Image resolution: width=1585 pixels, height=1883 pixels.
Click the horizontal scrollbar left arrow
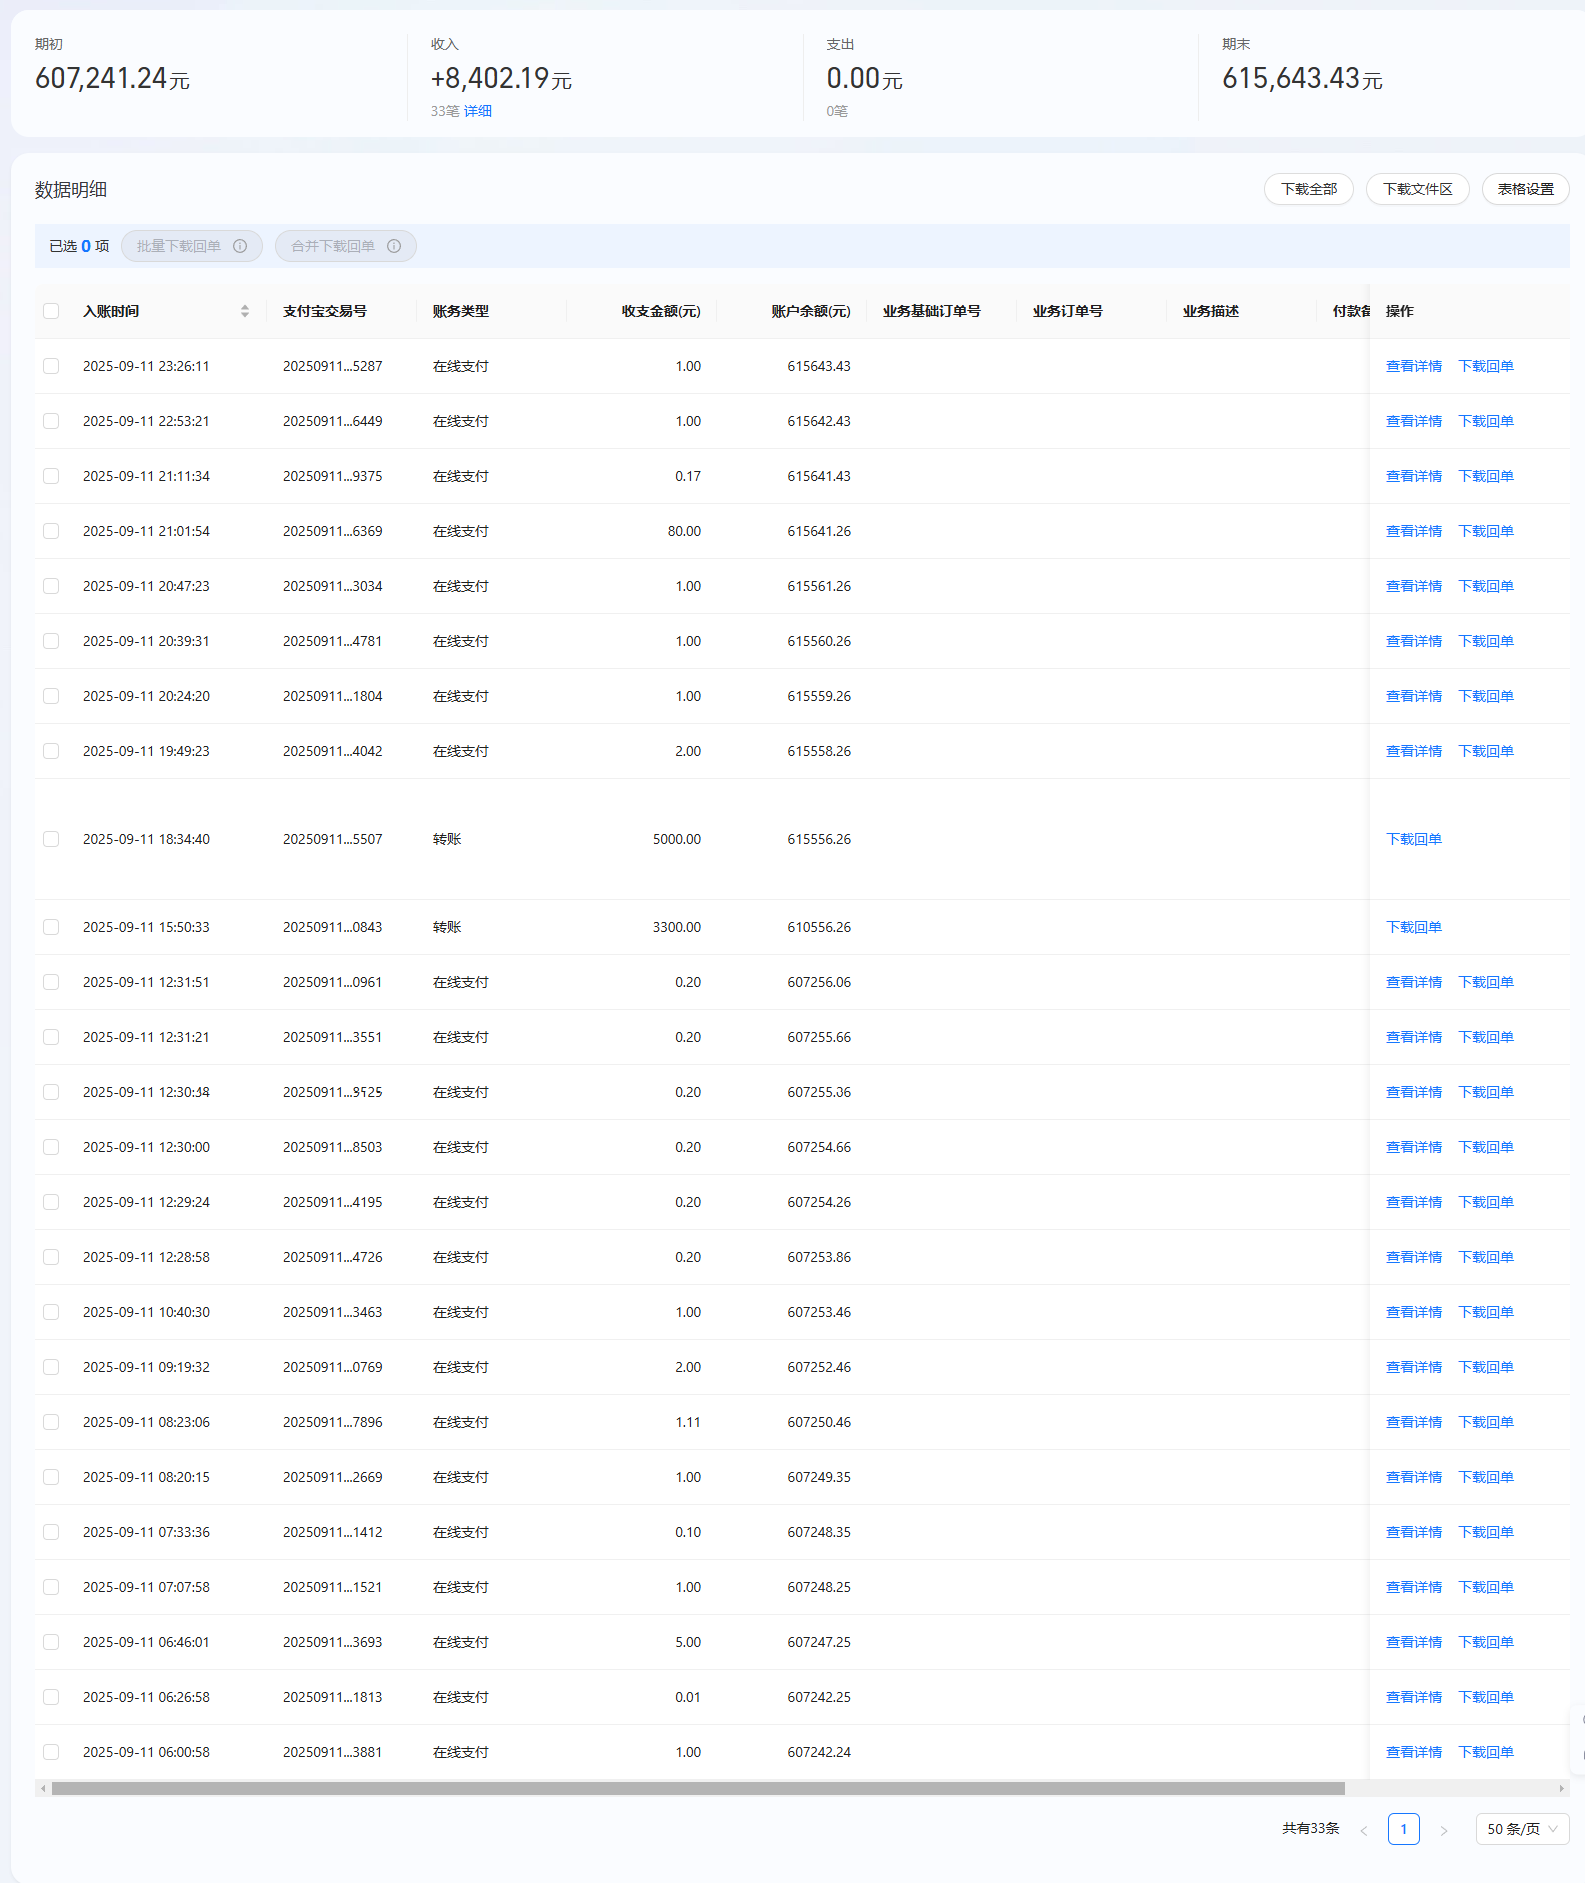point(42,1788)
